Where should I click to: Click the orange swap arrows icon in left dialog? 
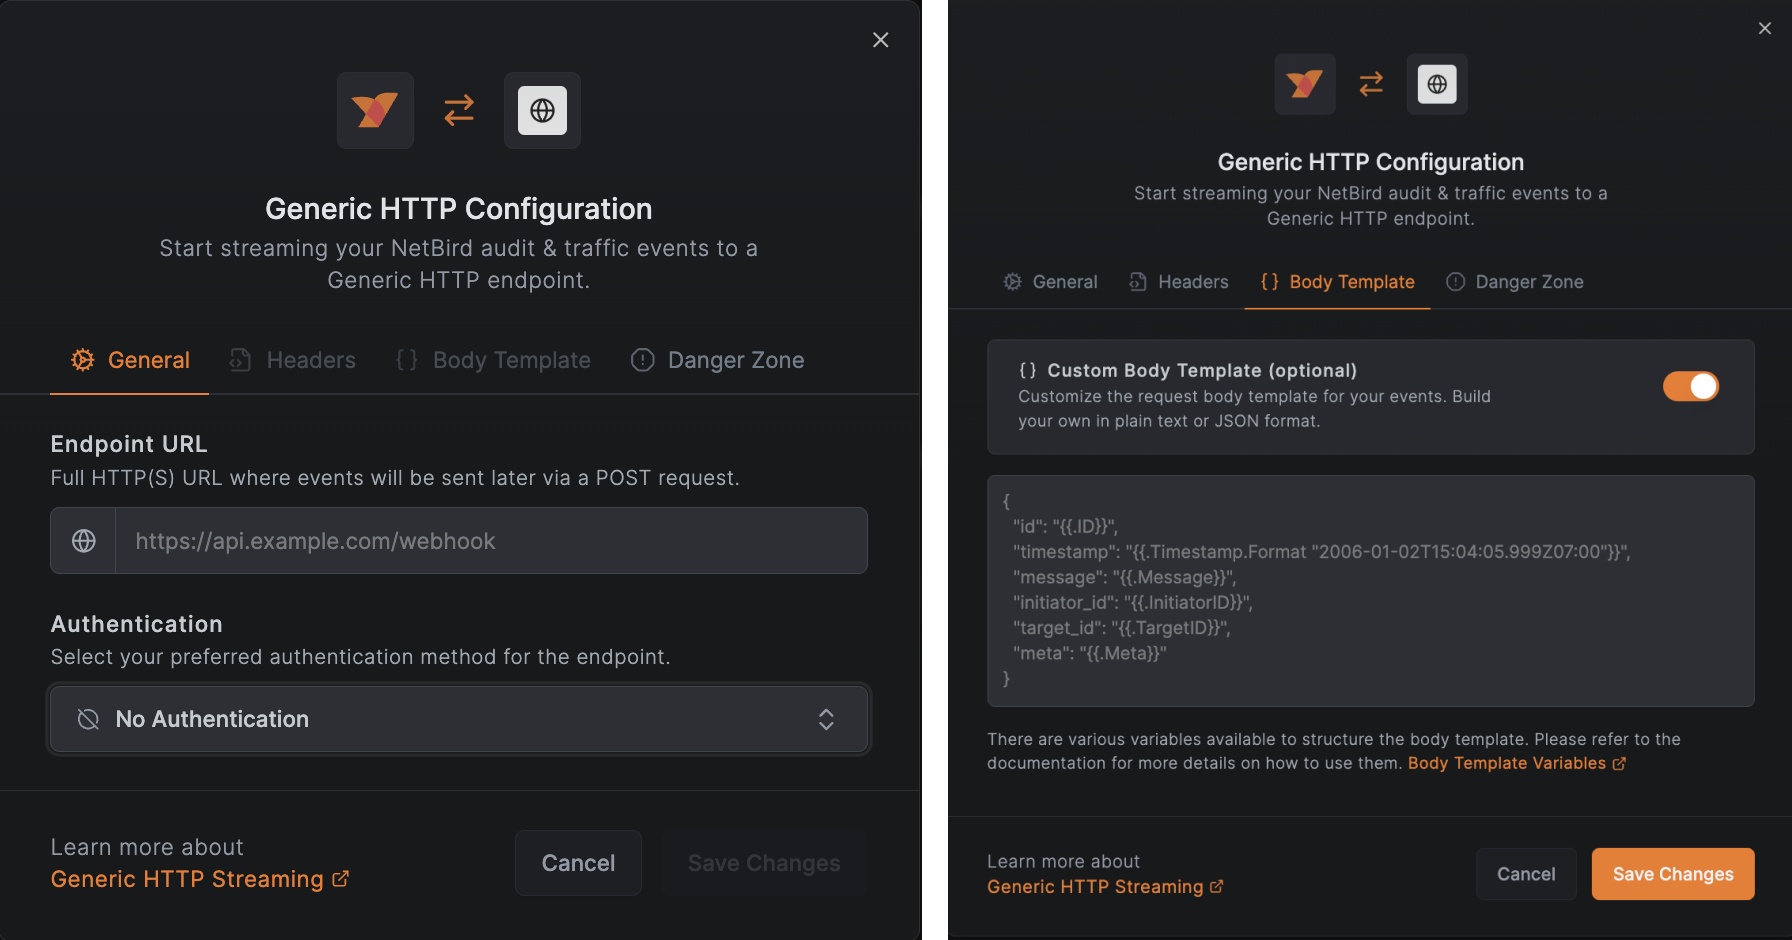459,110
